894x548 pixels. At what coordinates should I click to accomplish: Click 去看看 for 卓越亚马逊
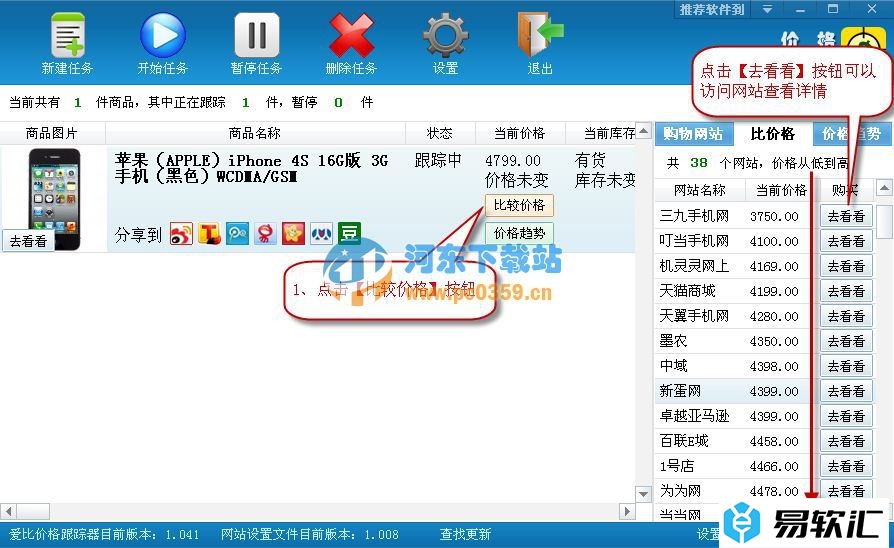pyautogui.click(x=846, y=416)
